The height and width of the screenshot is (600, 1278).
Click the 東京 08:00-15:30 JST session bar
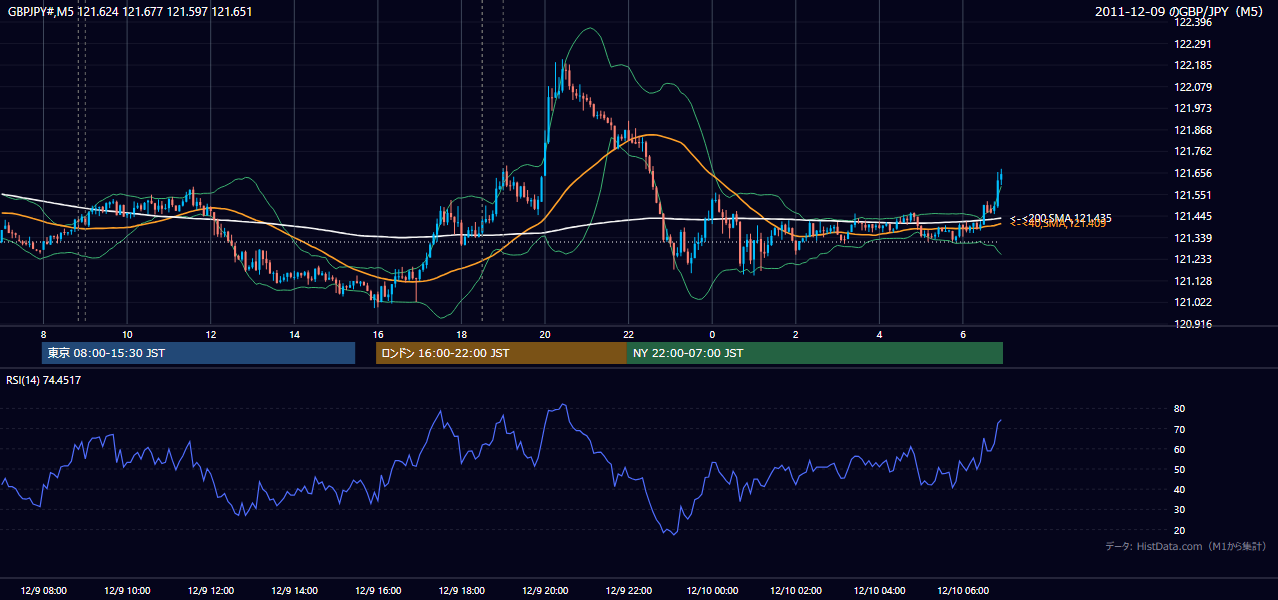pyautogui.click(x=198, y=353)
